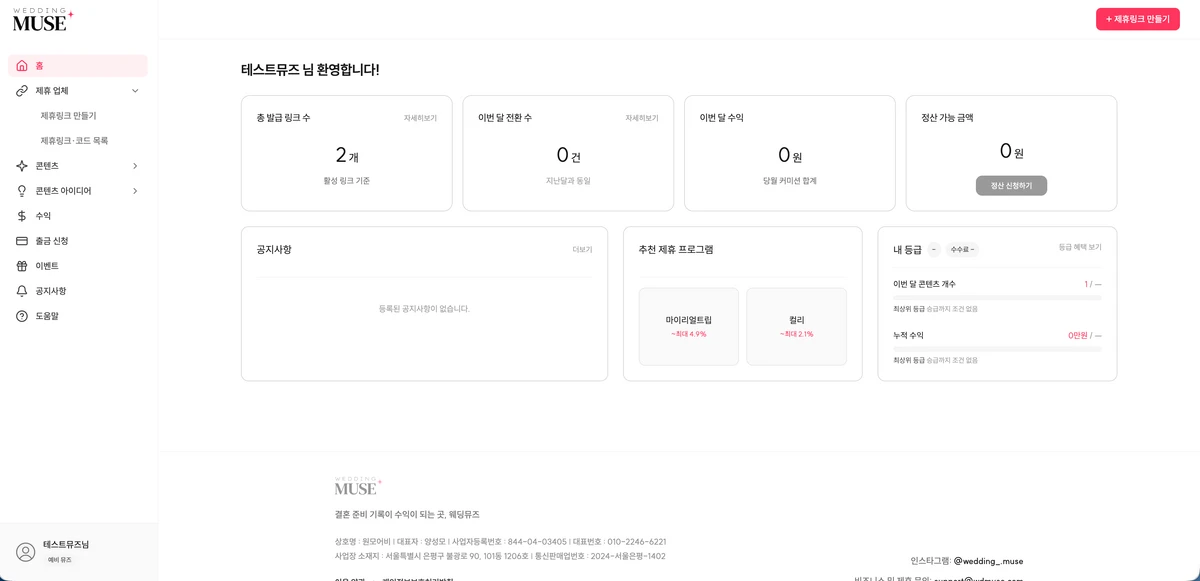Image resolution: width=1200 pixels, height=581 pixels.
Task: Click the footer Wedding Muse logo
Action: pos(358,486)
